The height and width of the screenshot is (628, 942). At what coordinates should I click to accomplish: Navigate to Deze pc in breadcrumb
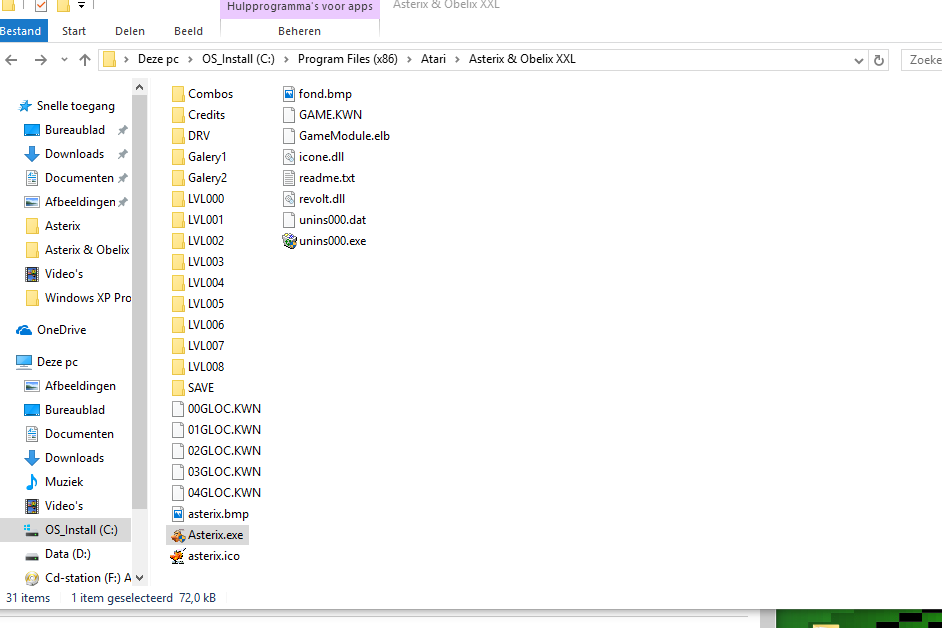point(159,59)
